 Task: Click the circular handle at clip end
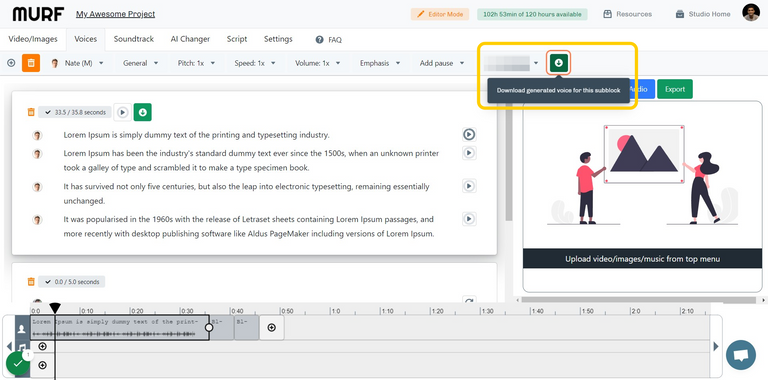209,328
